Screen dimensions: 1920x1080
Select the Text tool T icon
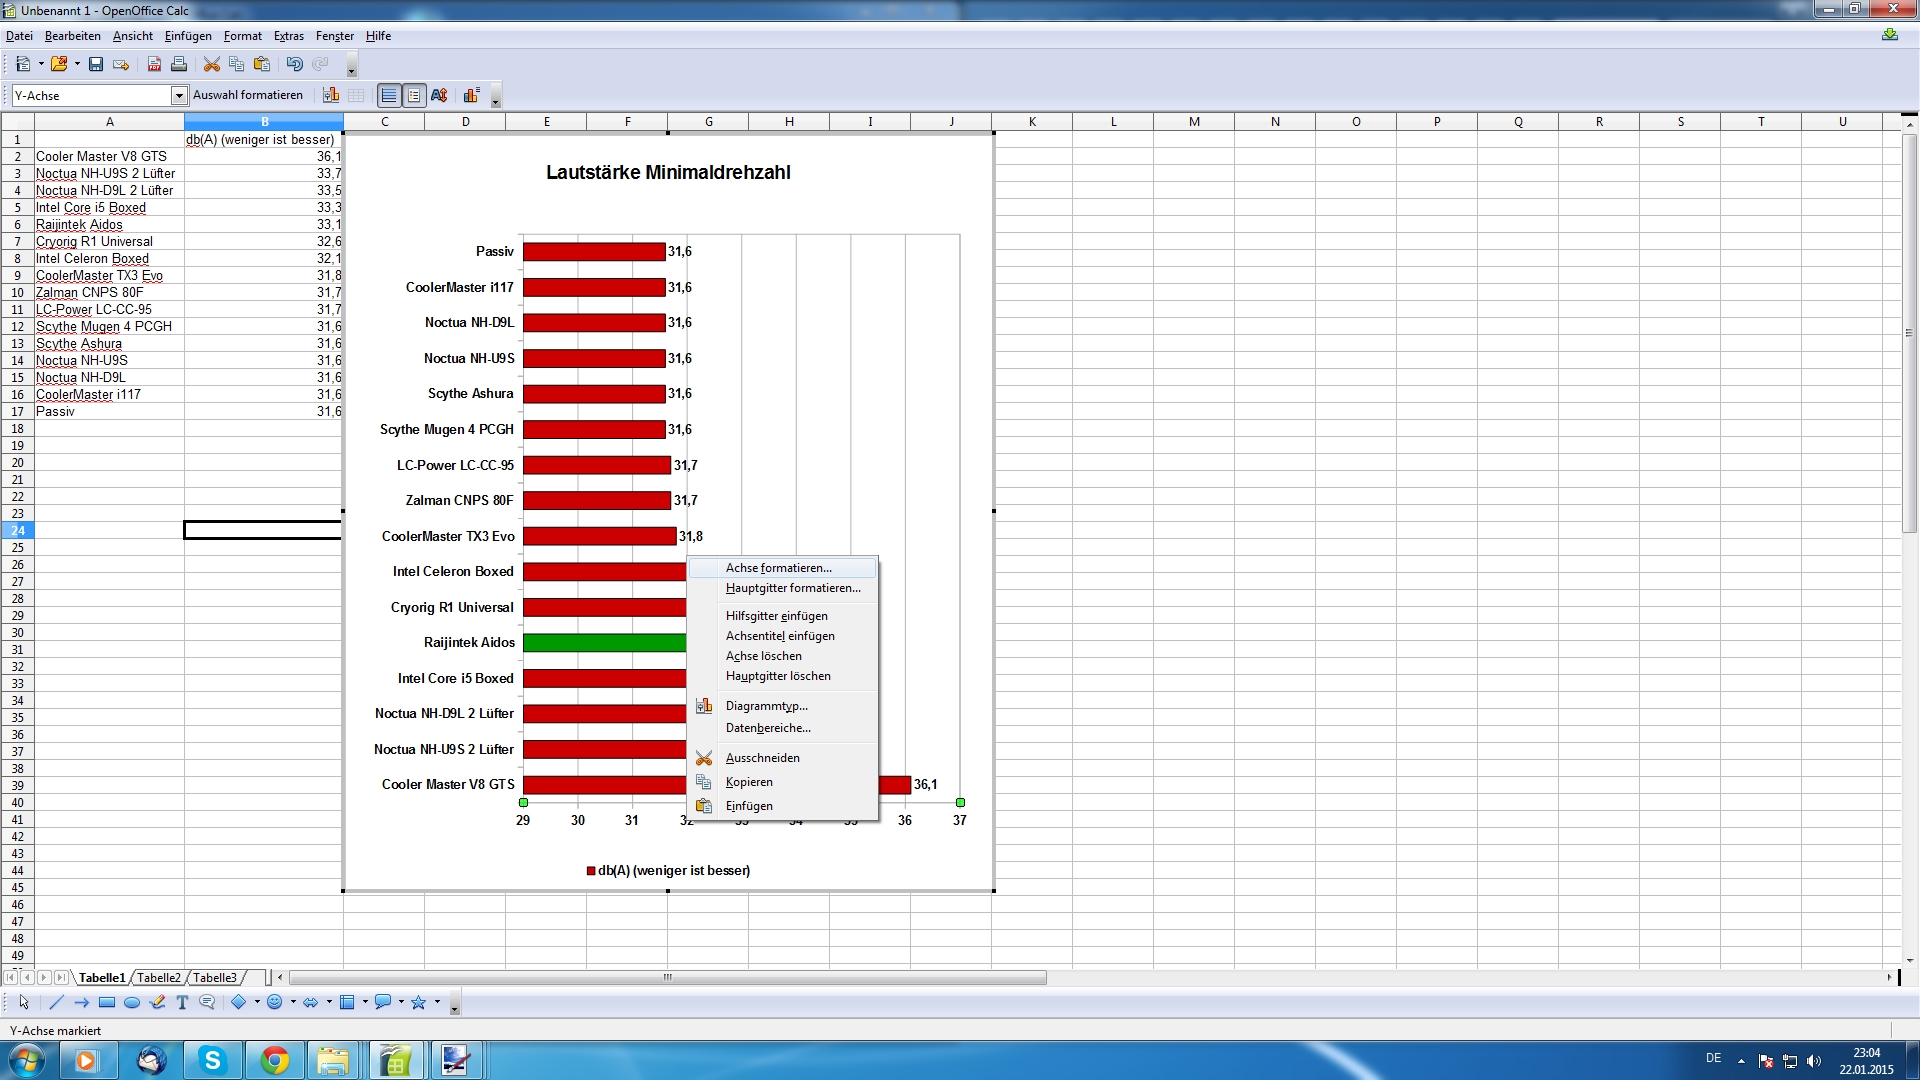[x=182, y=1002]
